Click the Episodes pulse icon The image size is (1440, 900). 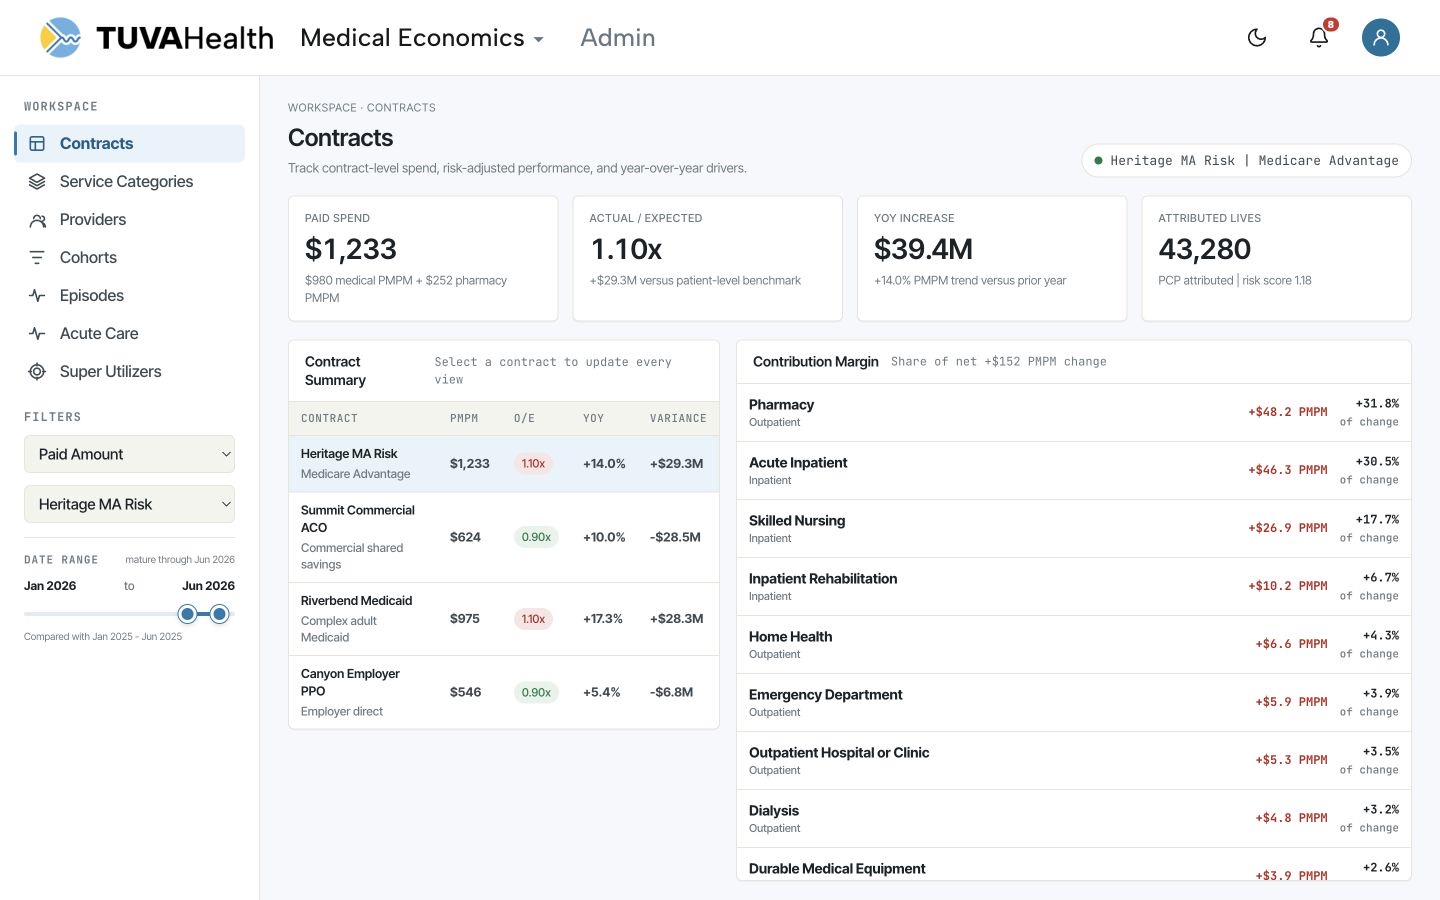37,295
